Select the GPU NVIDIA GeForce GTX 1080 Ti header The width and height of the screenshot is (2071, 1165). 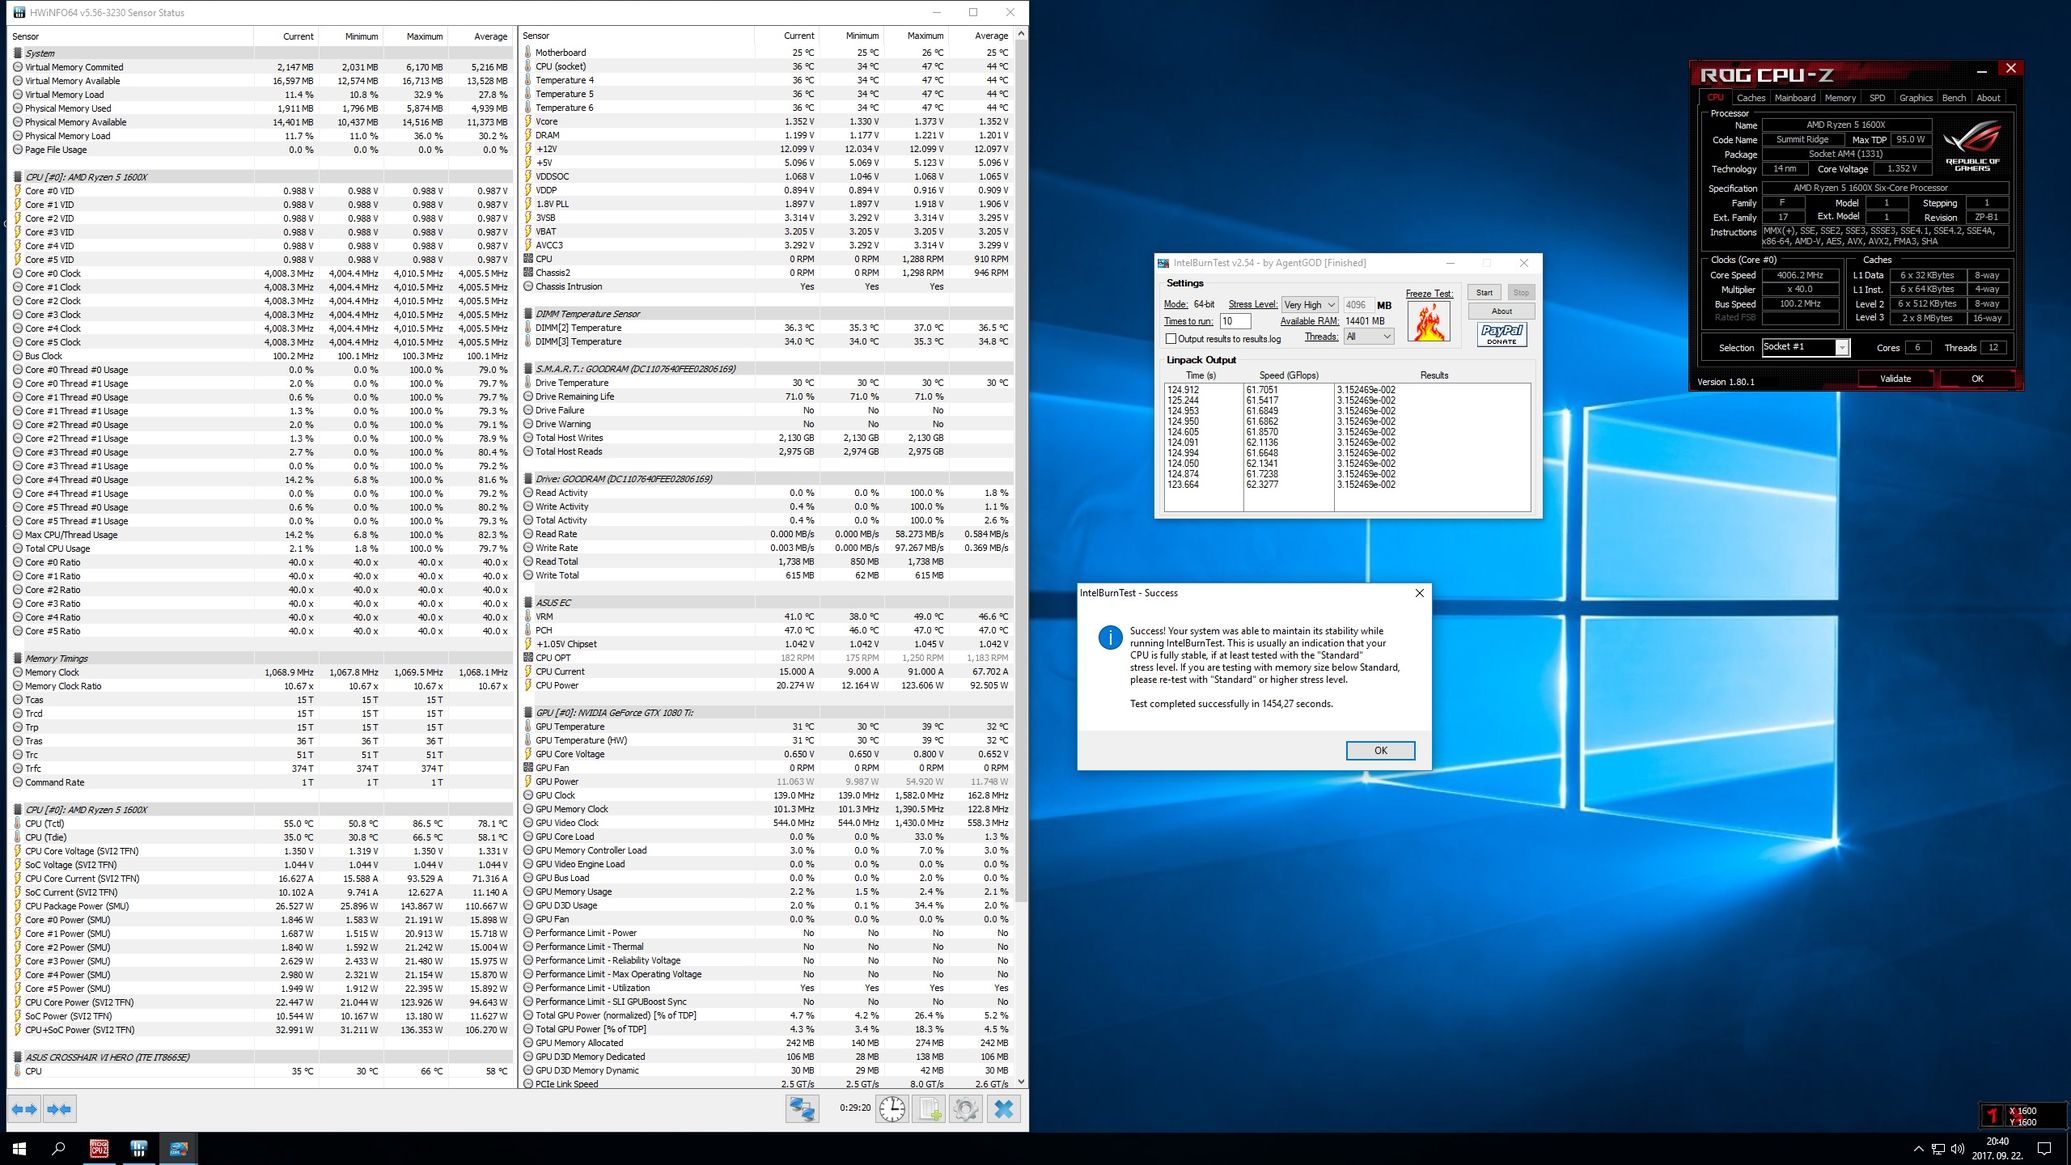(x=767, y=713)
